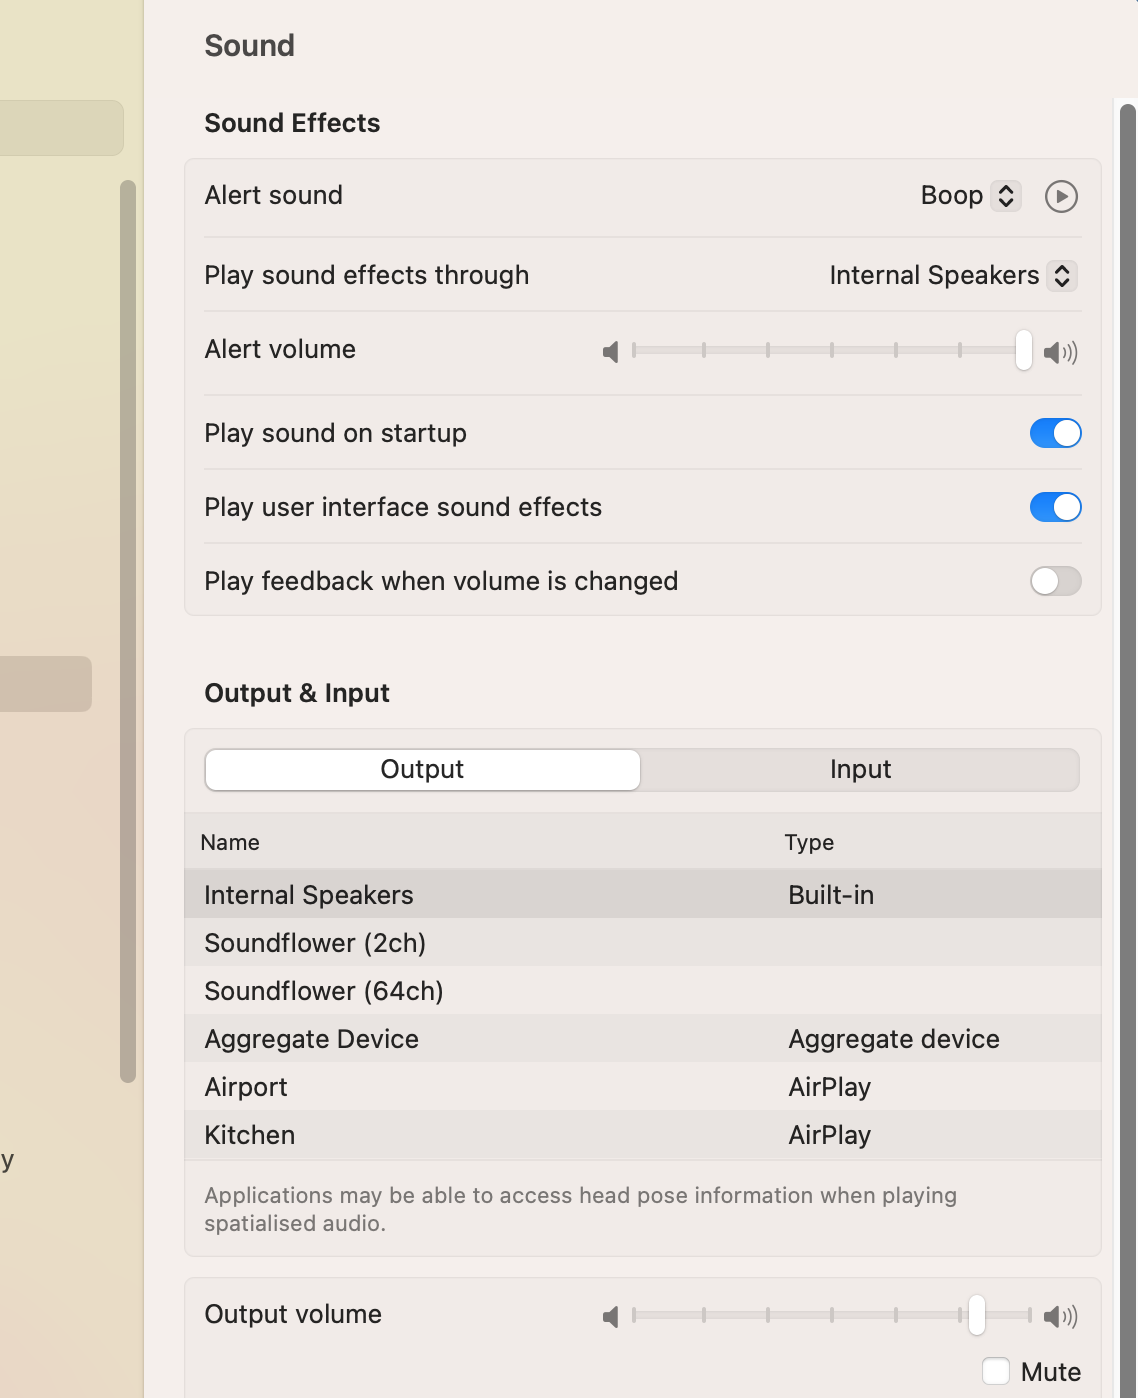Select Soundflower (2ch) output device
Screen dimensions: 1138x1398
pos(315,943)
